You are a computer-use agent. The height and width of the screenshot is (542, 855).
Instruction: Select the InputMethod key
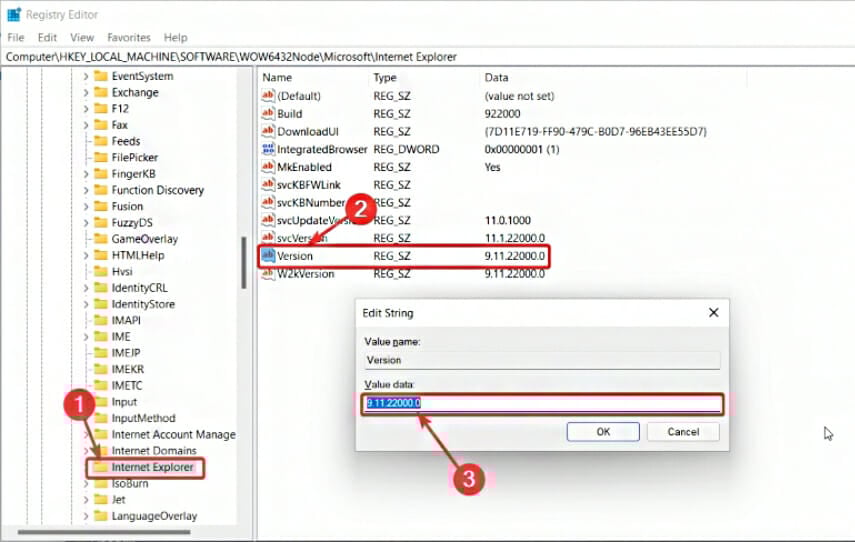pyautogui.click(x=143, y=418)
